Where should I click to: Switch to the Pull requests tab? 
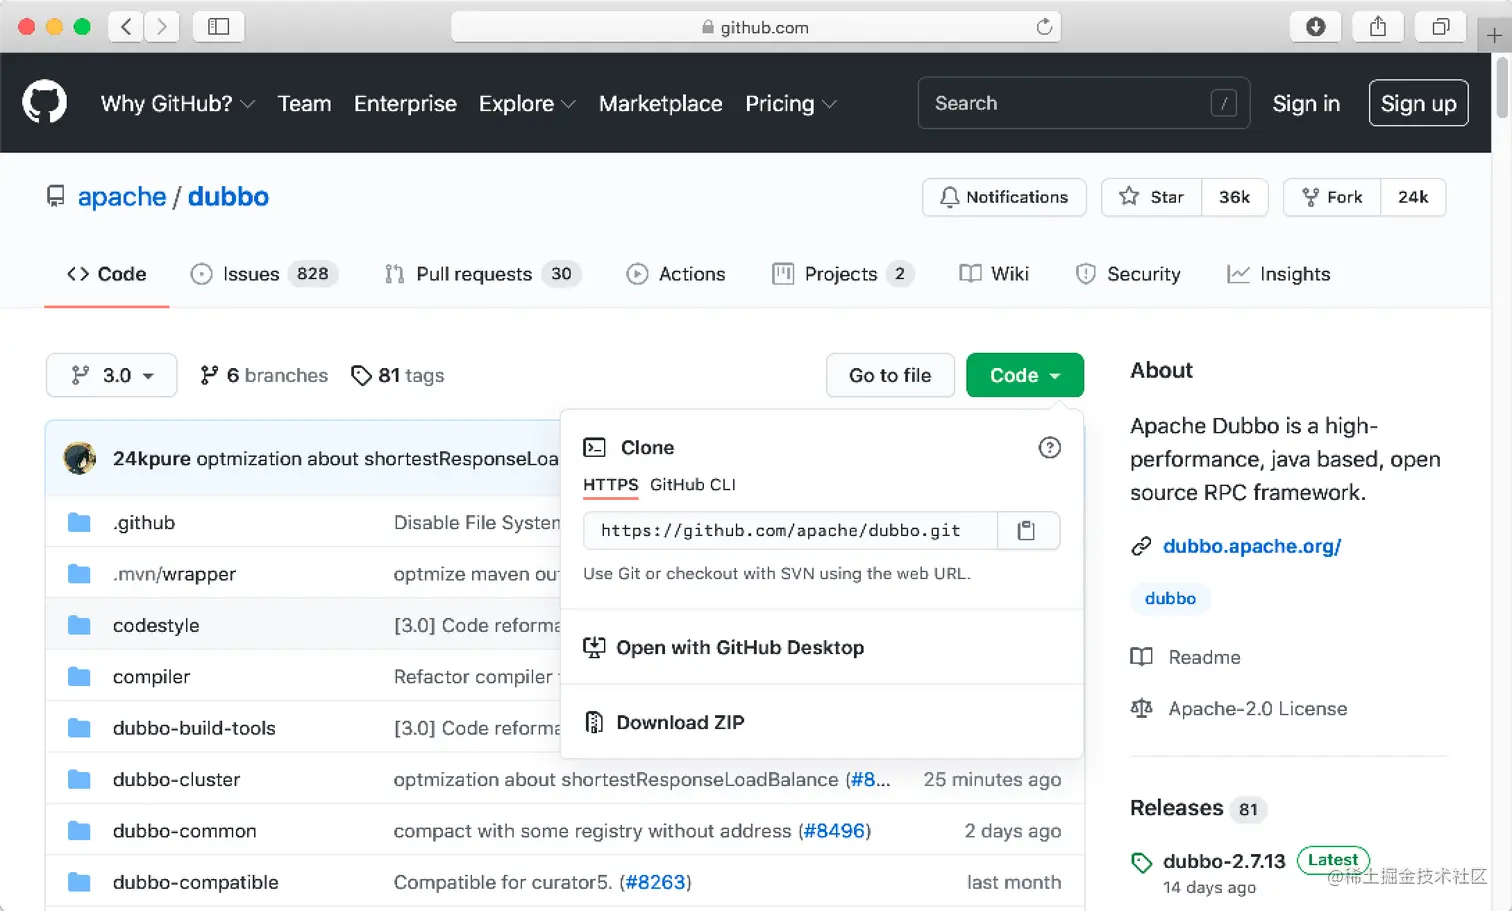[x=483, y=274]
